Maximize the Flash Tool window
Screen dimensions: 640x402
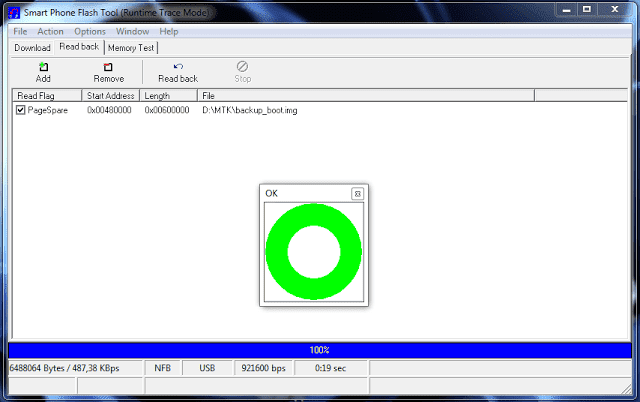point(587,9)
